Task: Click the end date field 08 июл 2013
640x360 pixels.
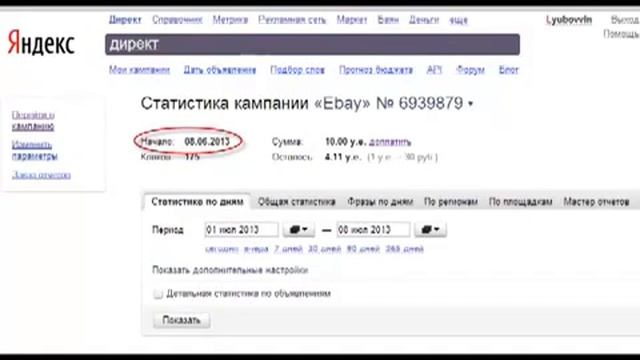Action: point(373,230)
